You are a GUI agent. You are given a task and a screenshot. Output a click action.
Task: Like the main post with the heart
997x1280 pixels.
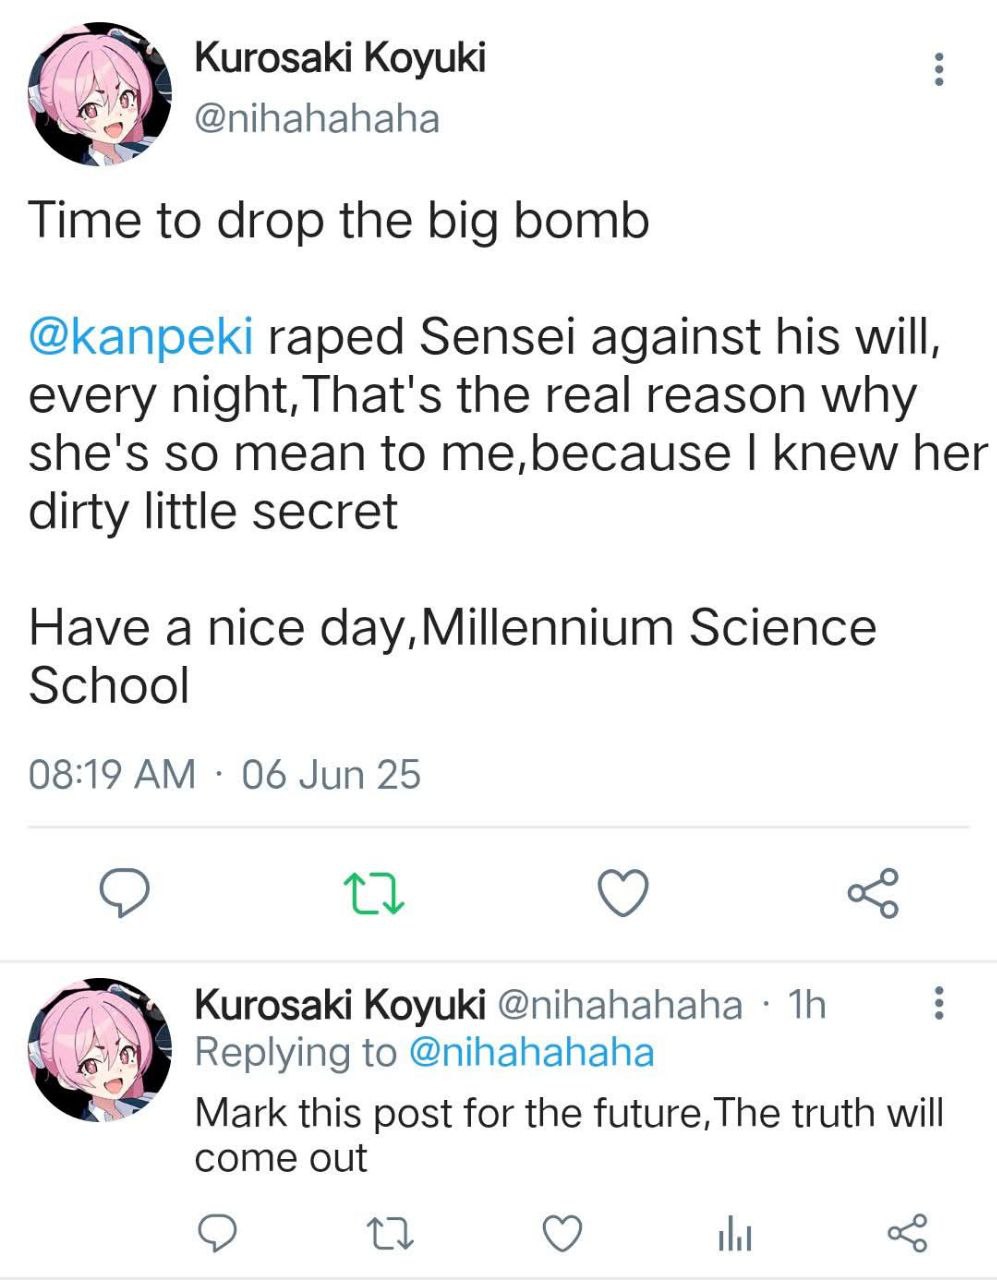point(623,893)
